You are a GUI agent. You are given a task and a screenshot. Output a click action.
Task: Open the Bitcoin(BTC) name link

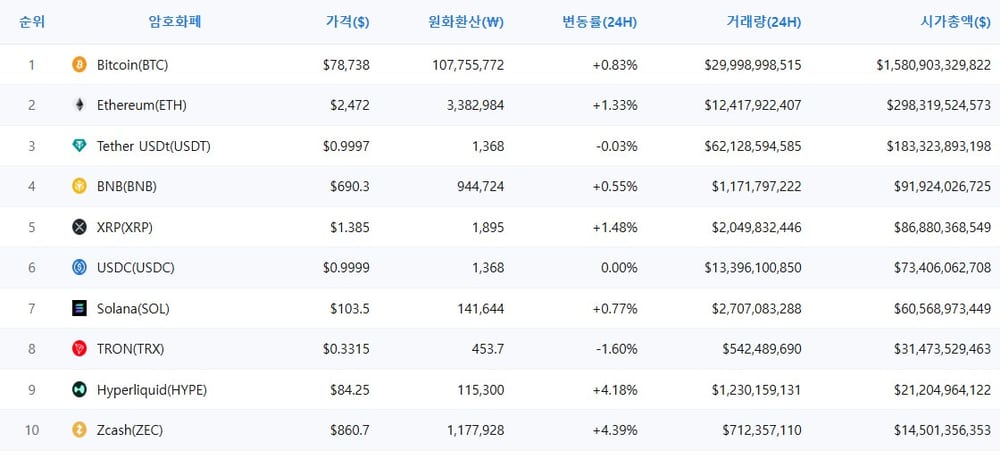(133, 65)
